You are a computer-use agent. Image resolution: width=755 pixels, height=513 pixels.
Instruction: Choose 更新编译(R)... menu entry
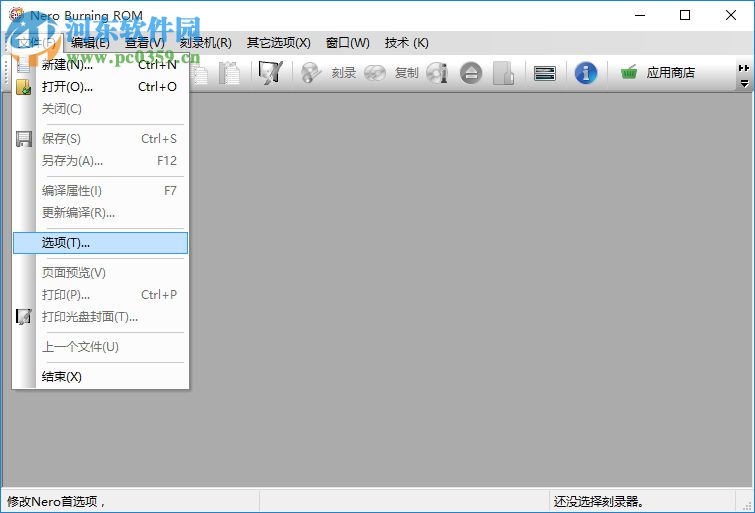pos(101,212)
